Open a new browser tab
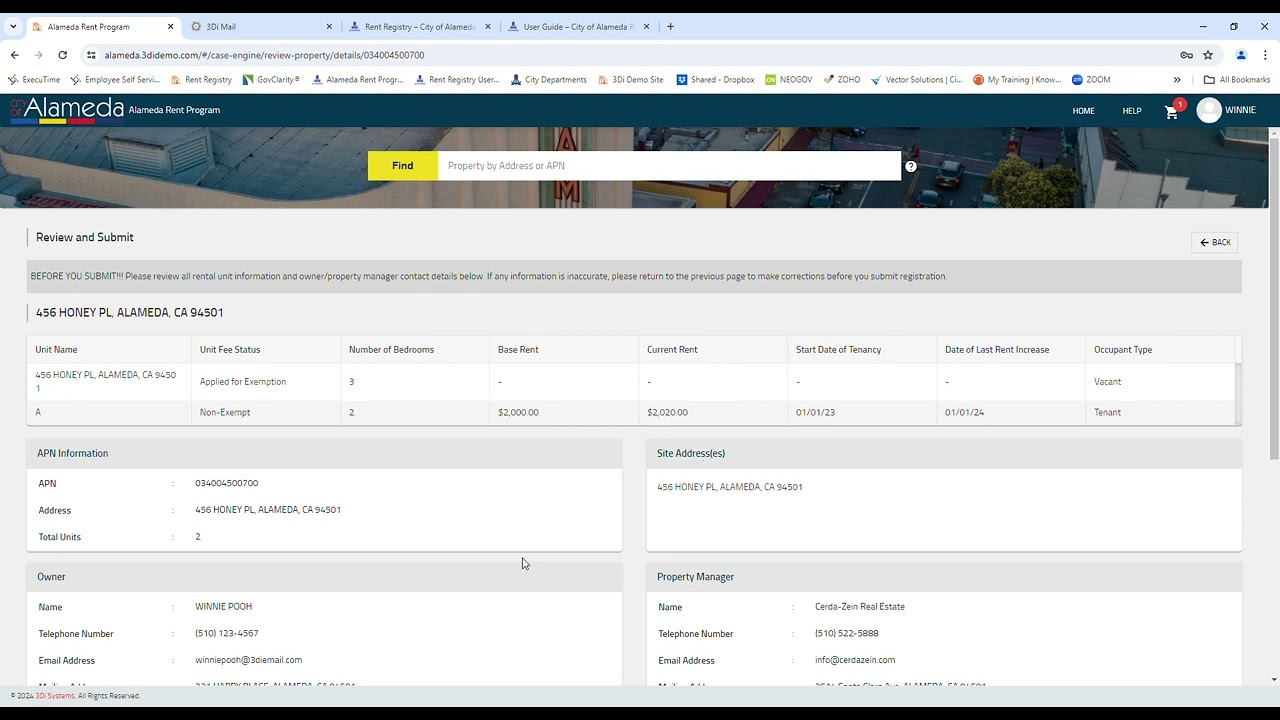This screenshot has width=1280, height=720. tap(670, 27)
